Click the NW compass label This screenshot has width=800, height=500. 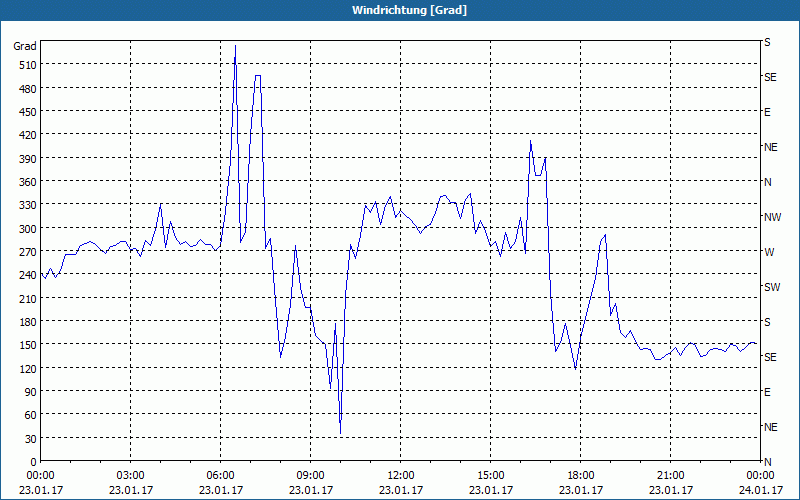pos(772,217)
